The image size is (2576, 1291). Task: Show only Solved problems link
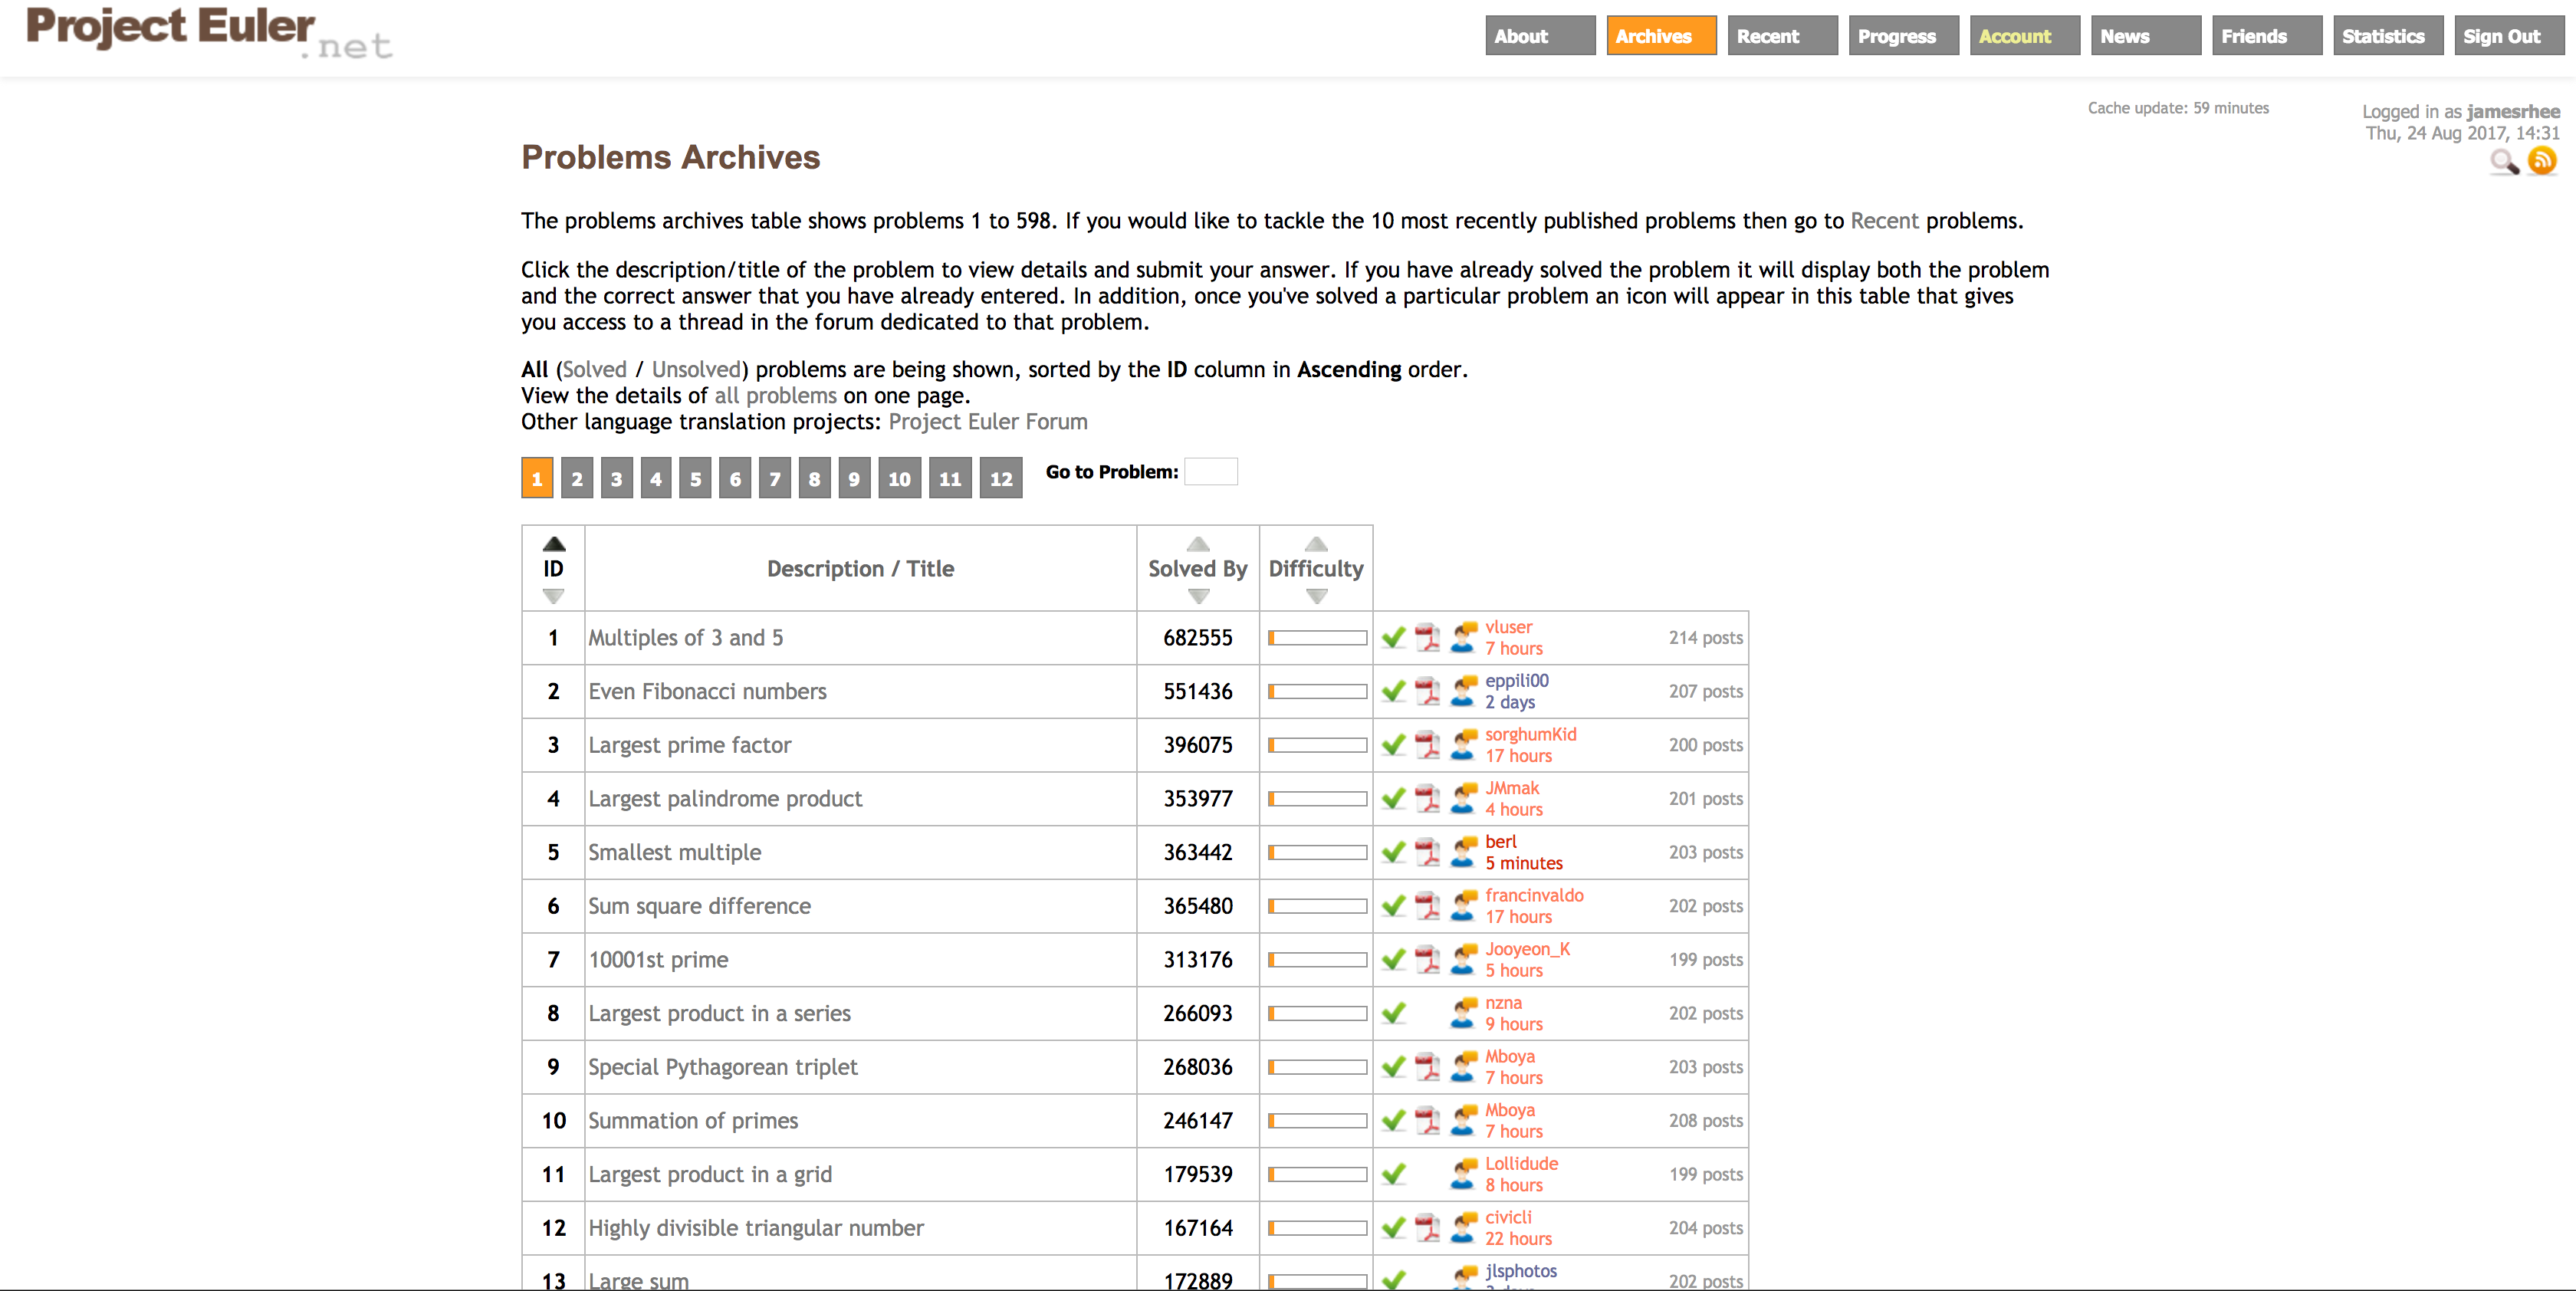[x=595, y=369]
